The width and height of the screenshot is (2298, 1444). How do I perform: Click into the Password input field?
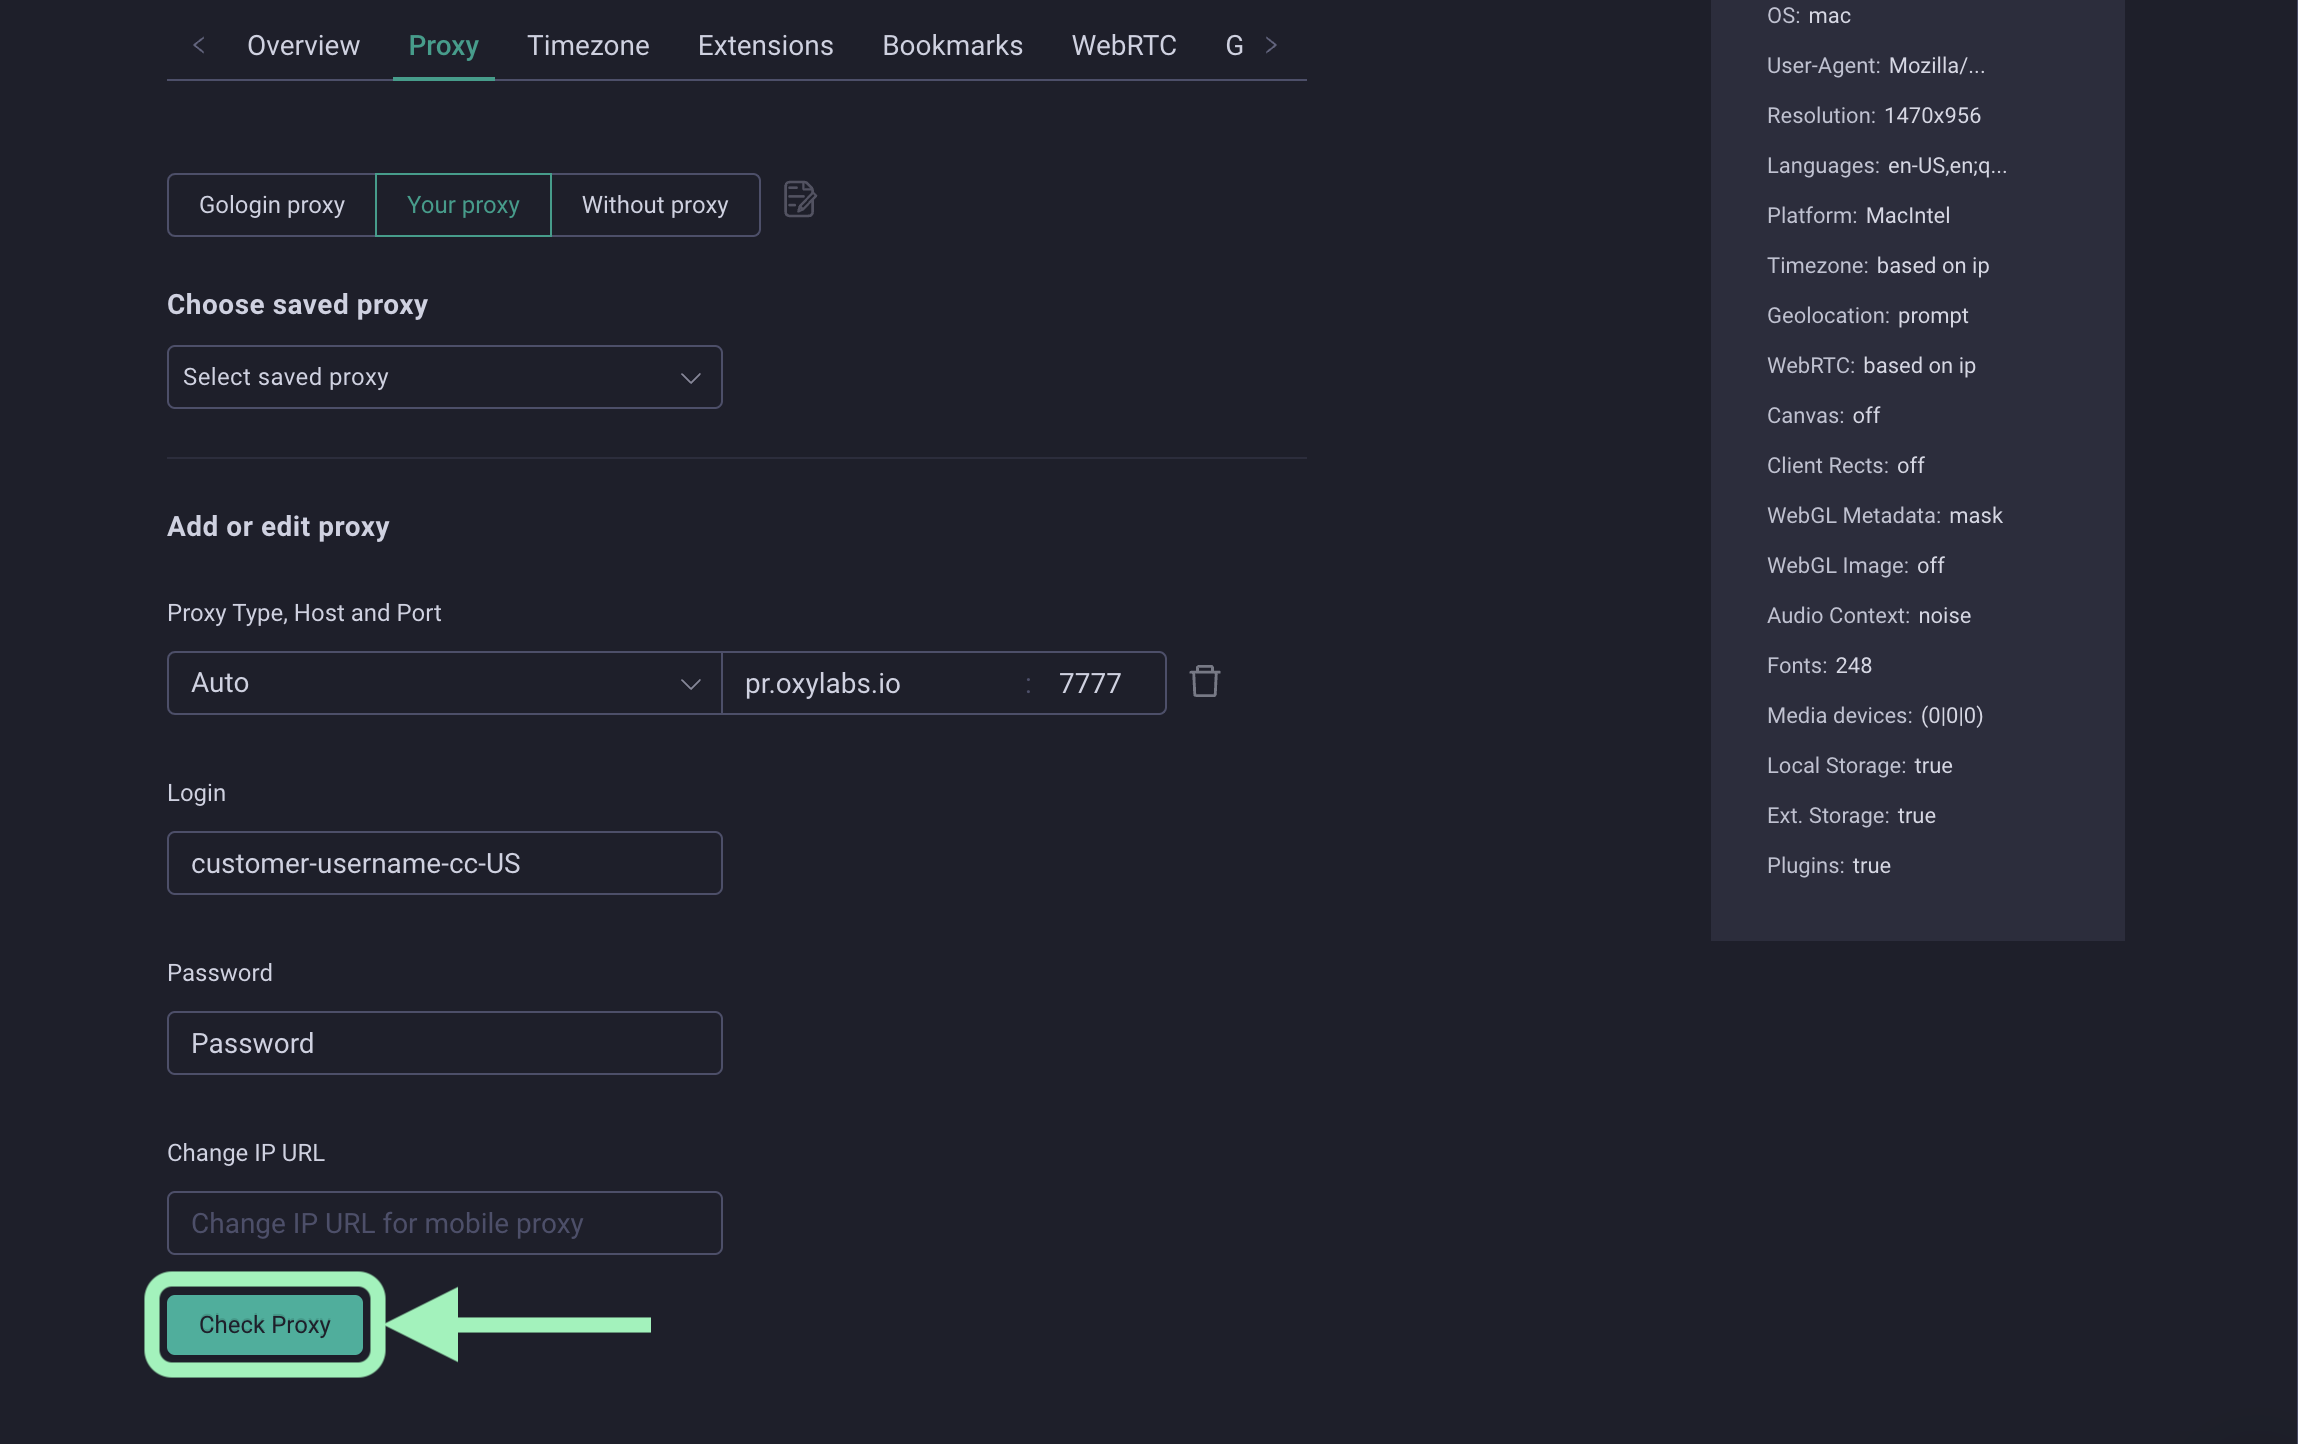click(444, 1043)
